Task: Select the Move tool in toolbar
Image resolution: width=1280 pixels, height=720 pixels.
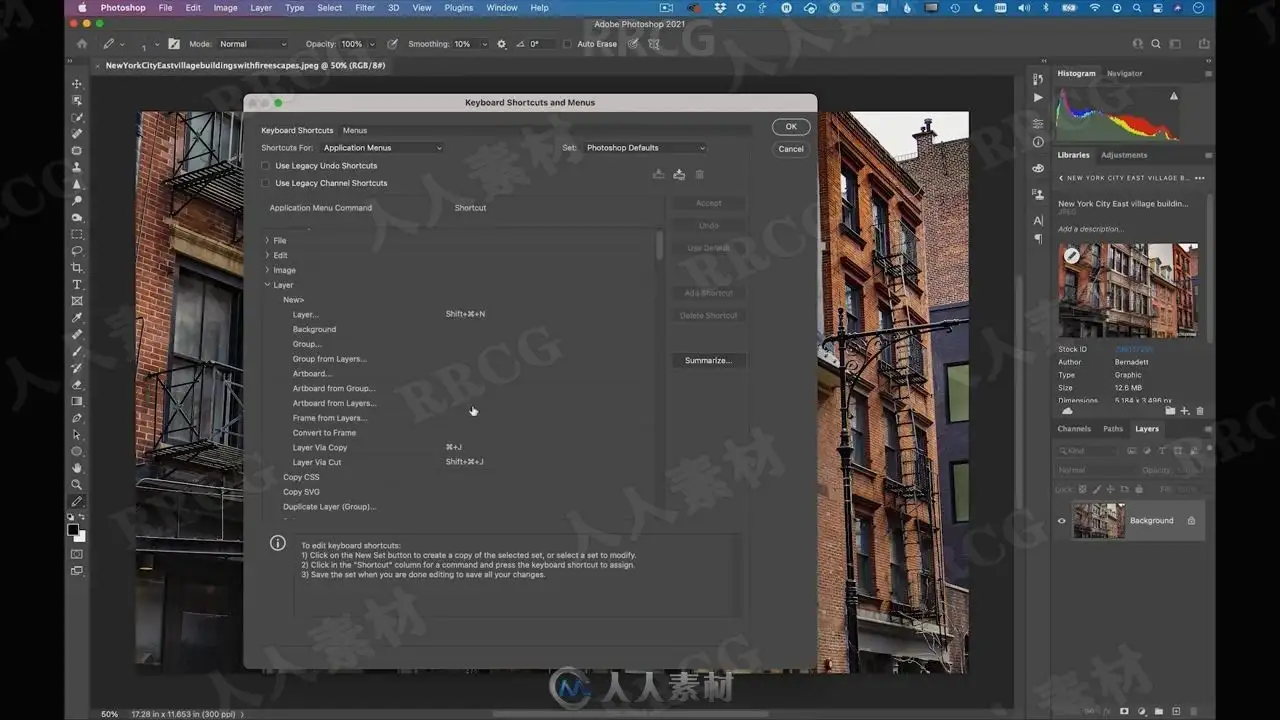Action: 77,83
